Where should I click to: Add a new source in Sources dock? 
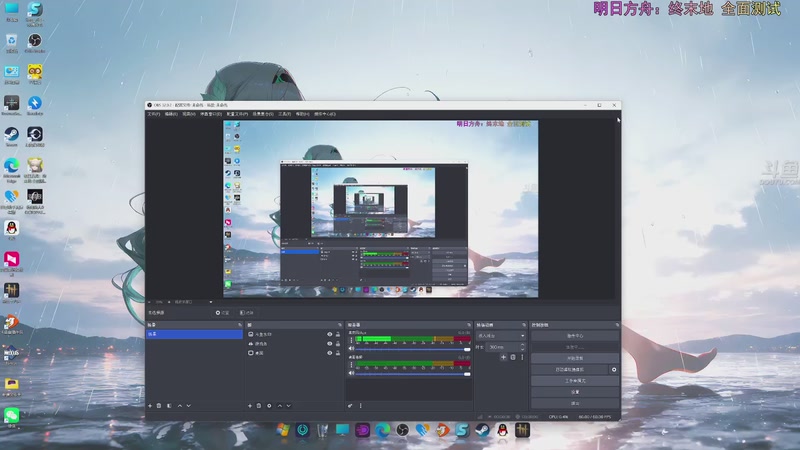250,406
